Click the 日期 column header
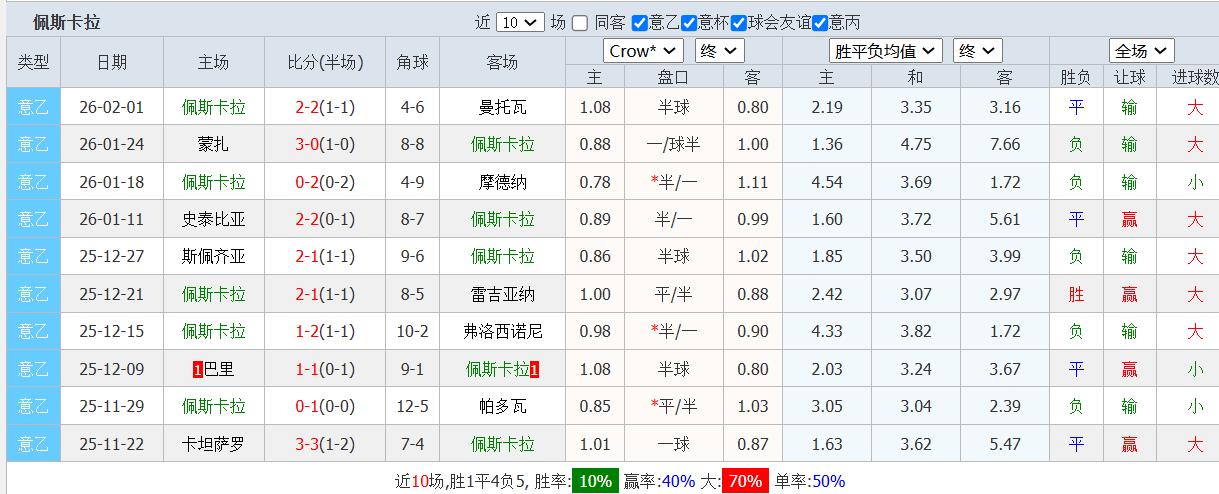The height and width of the screenshot is (494, 1219). click(x=112, y=62)
